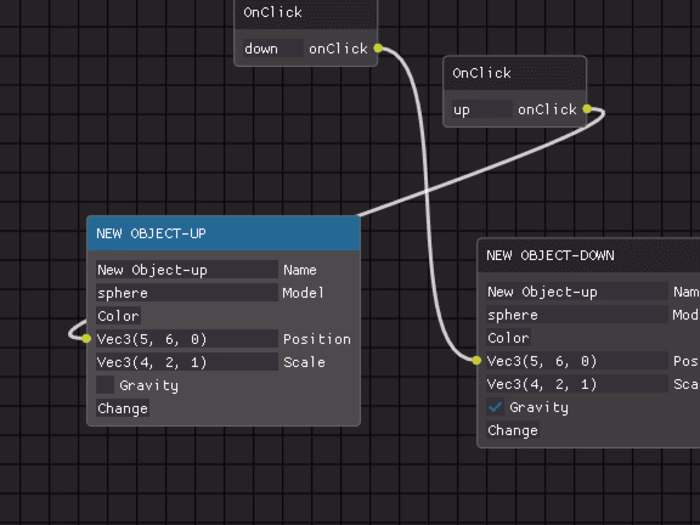Select the NEW OBJECT-DOWN node title bar
700x525 pixels.
[589, 255]
